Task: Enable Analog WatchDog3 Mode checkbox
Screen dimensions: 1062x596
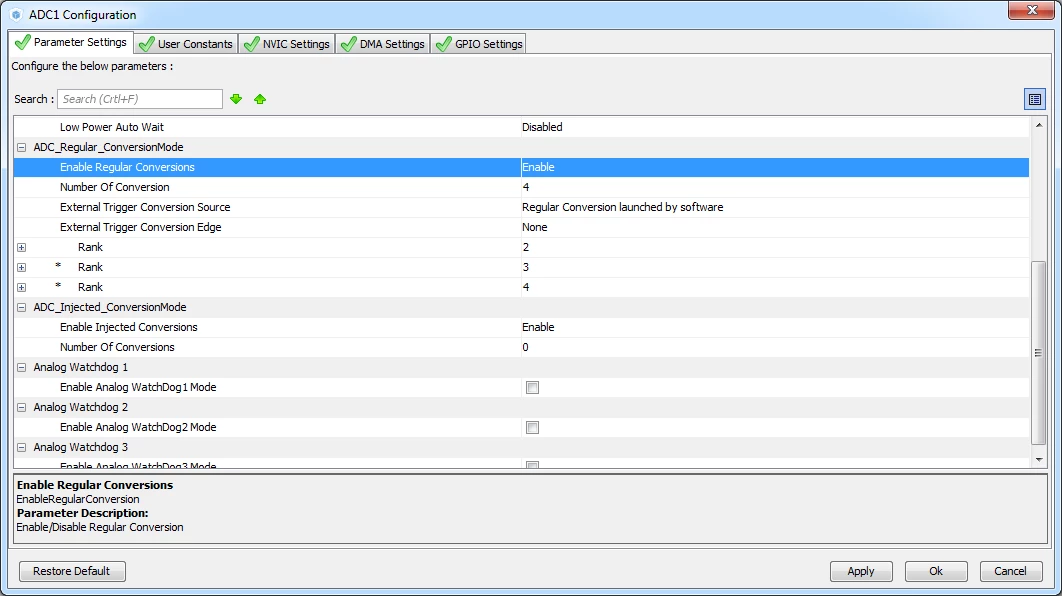Action: (532, 465)
